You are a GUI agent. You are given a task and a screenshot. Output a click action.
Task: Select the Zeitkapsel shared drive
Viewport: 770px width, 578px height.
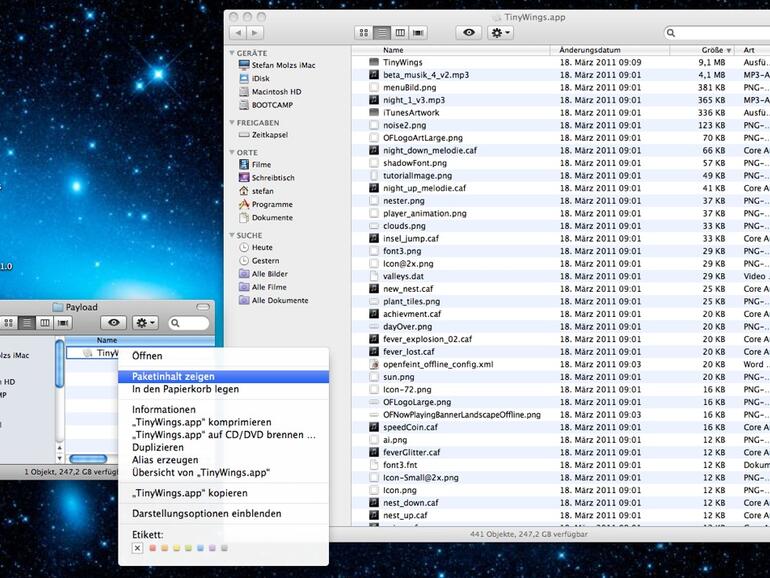[x=269, y=134]
